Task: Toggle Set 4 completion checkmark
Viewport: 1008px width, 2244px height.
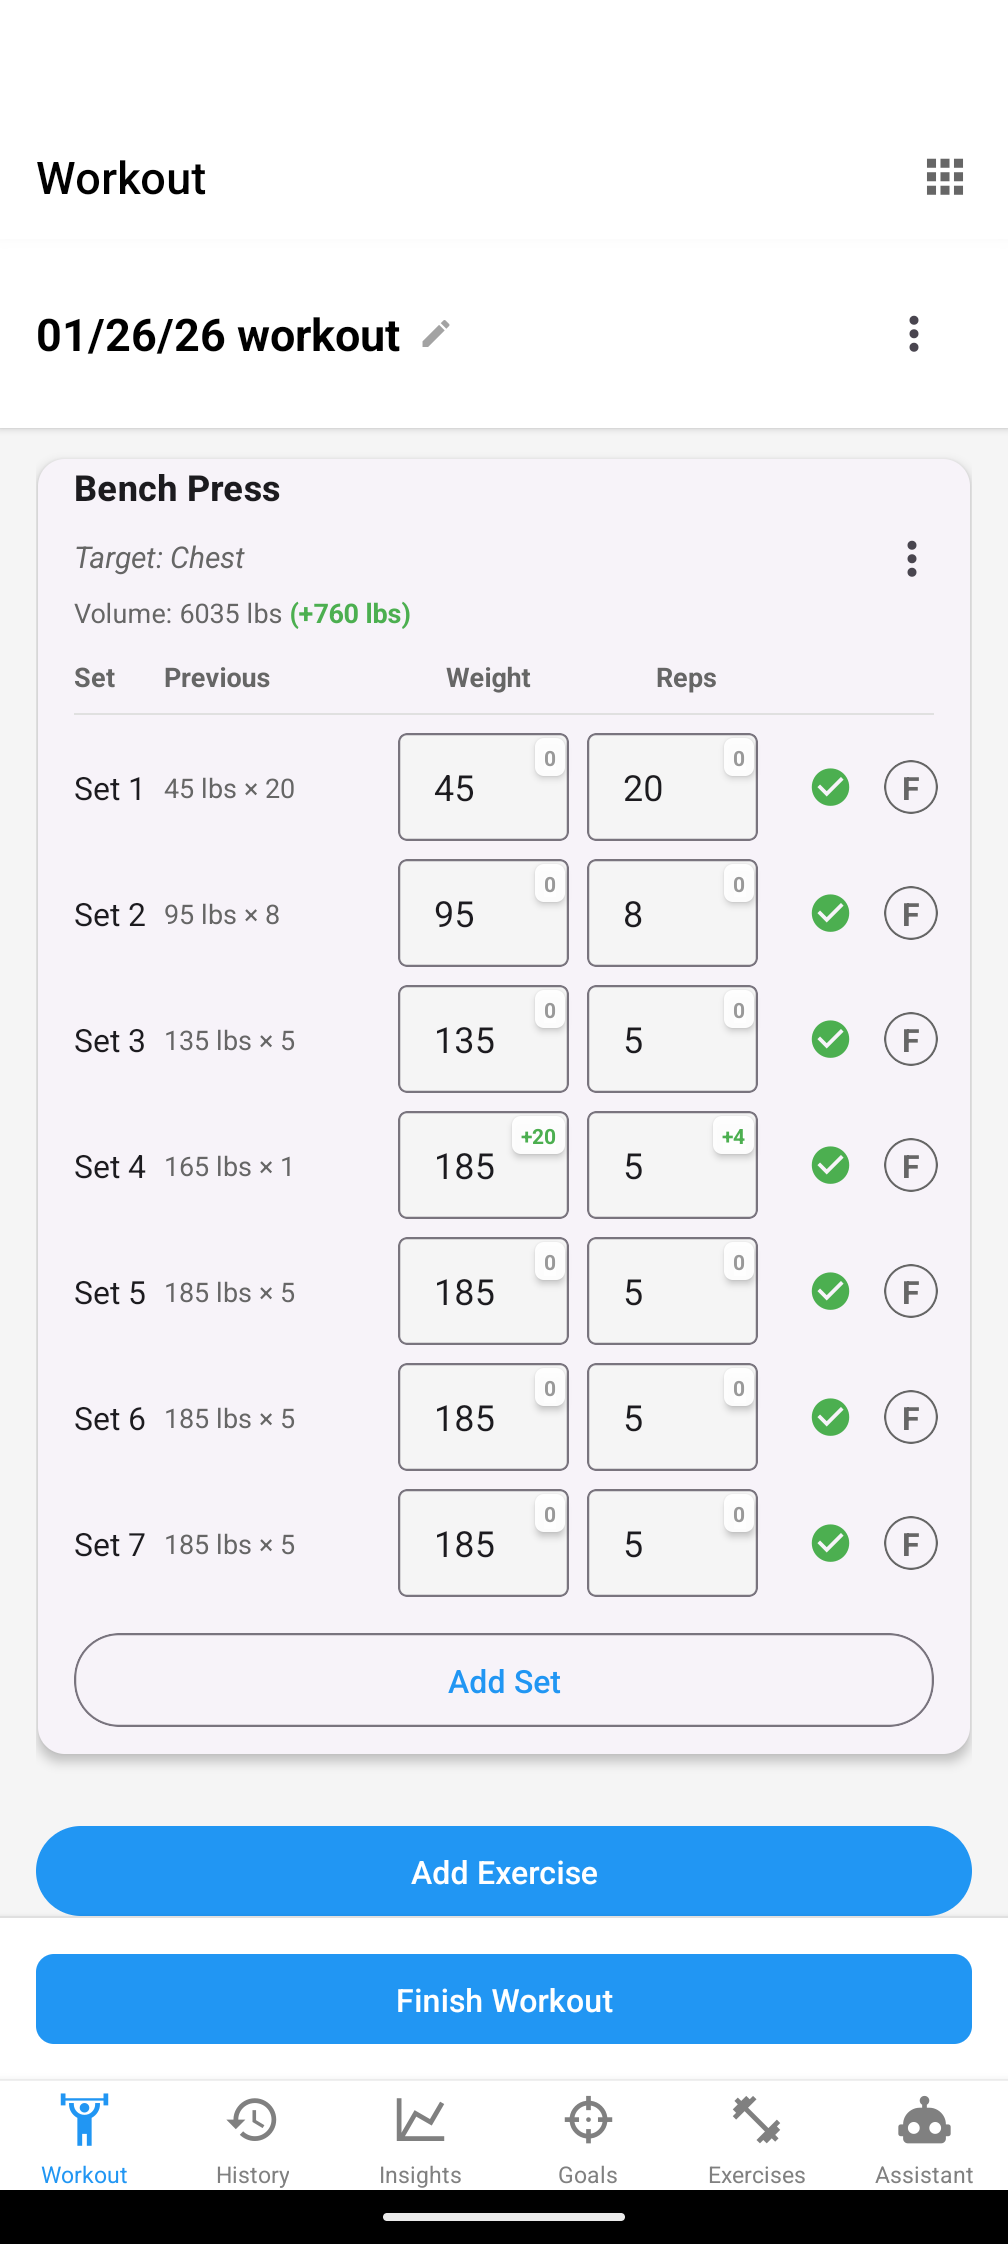Action: (x=830, y=1165)
